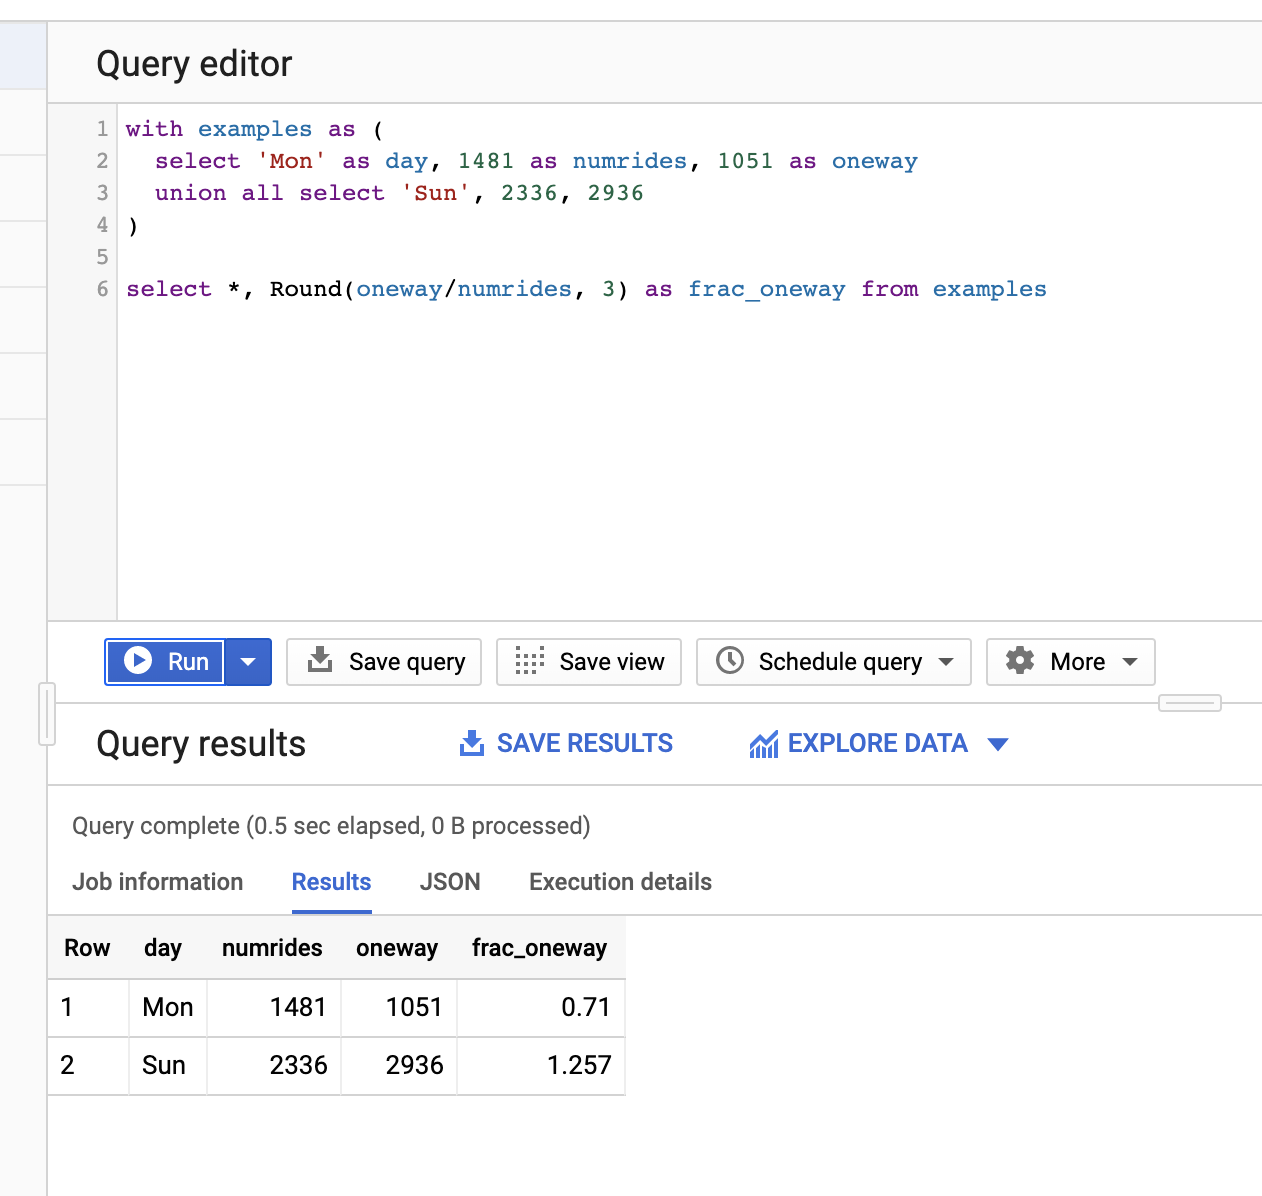This screenshot has width=1262, height=1196.
Task: Click the SAVE RESULTS download icon
Action: pos(471,743)
